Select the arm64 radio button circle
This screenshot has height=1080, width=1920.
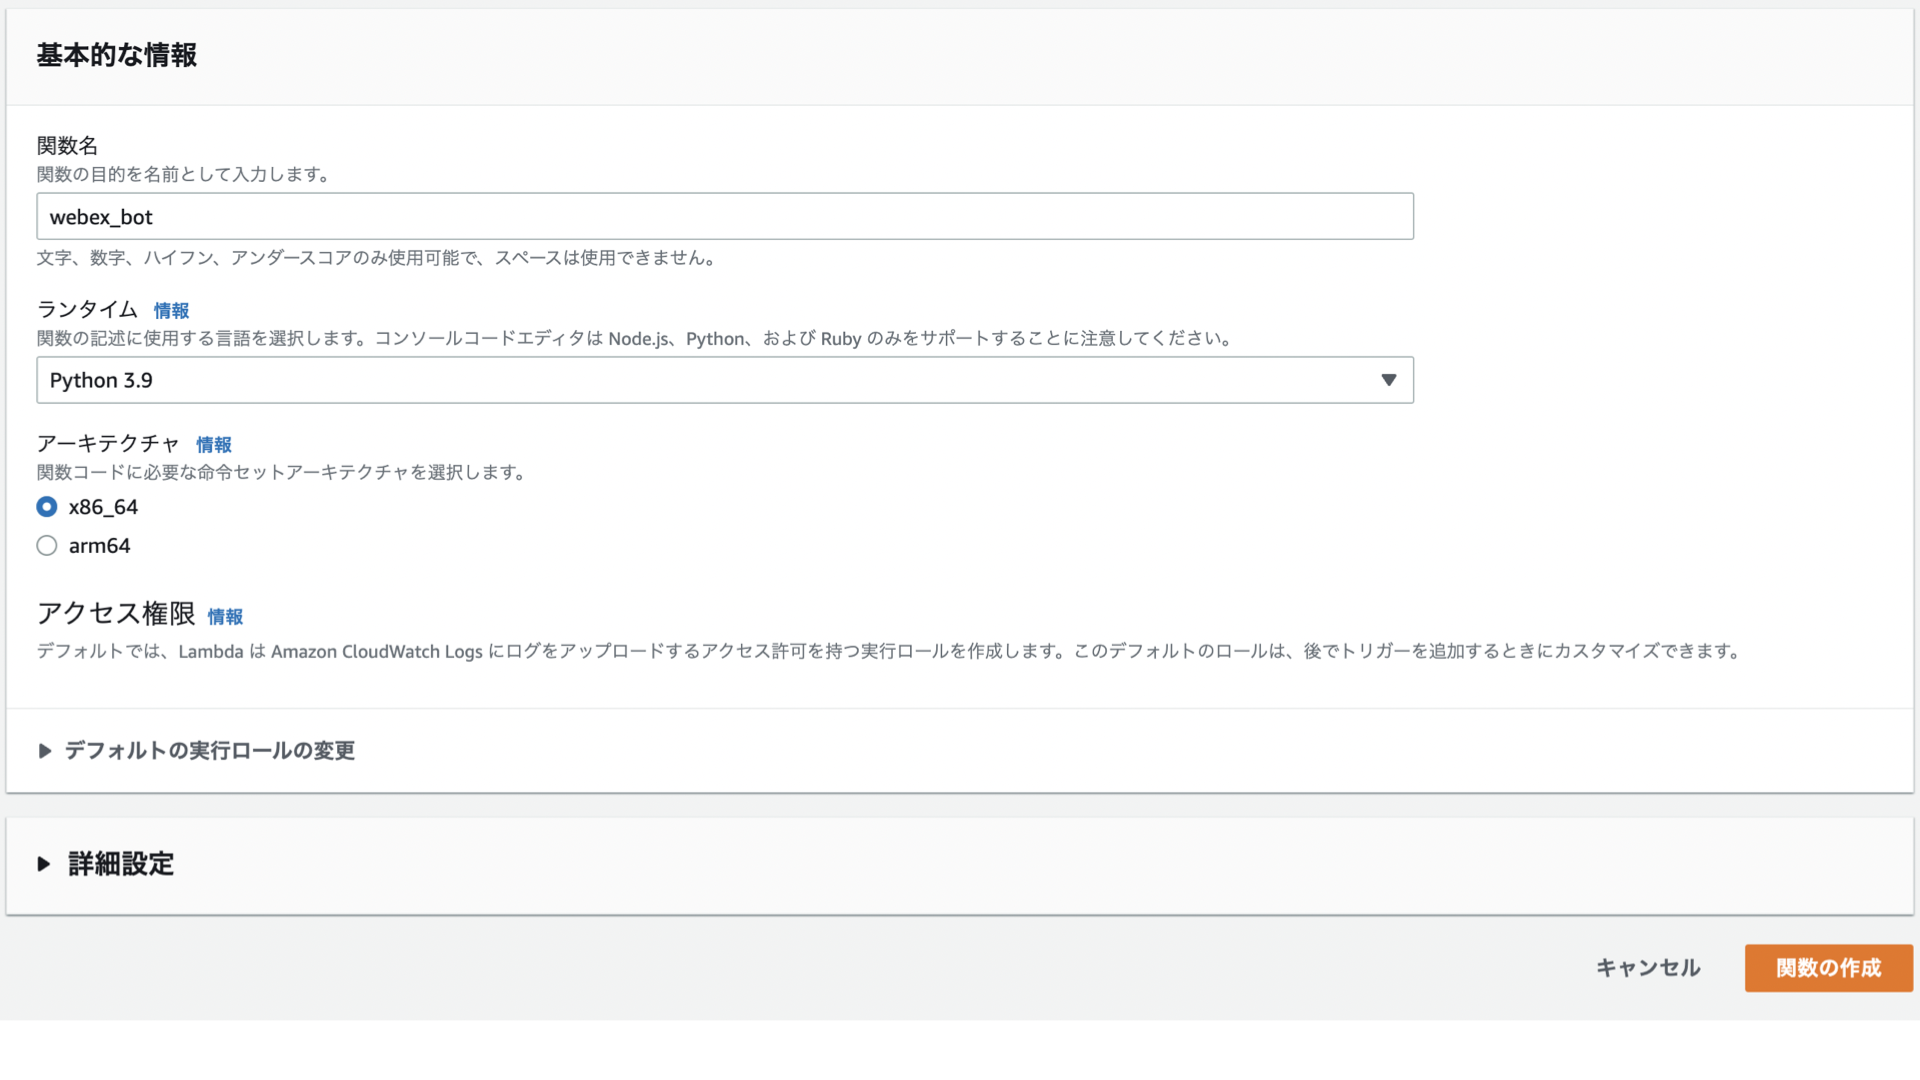coord(46,545)
